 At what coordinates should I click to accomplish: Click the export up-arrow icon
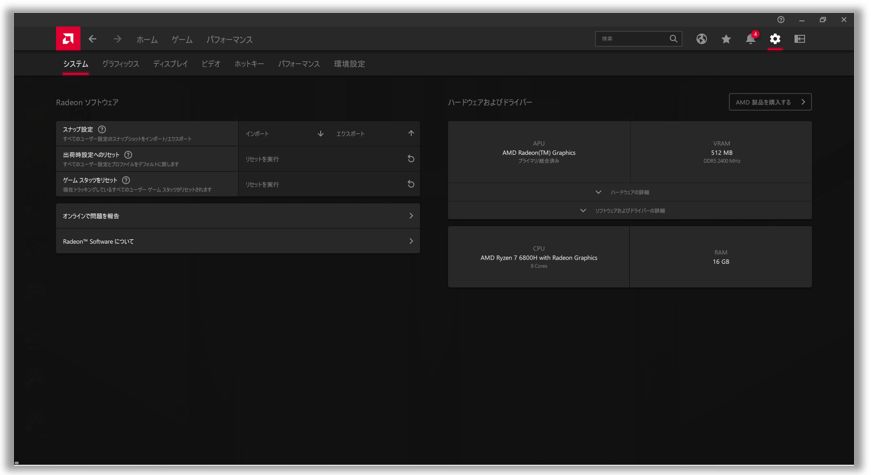pyautogui.click(x=411, y=133)
